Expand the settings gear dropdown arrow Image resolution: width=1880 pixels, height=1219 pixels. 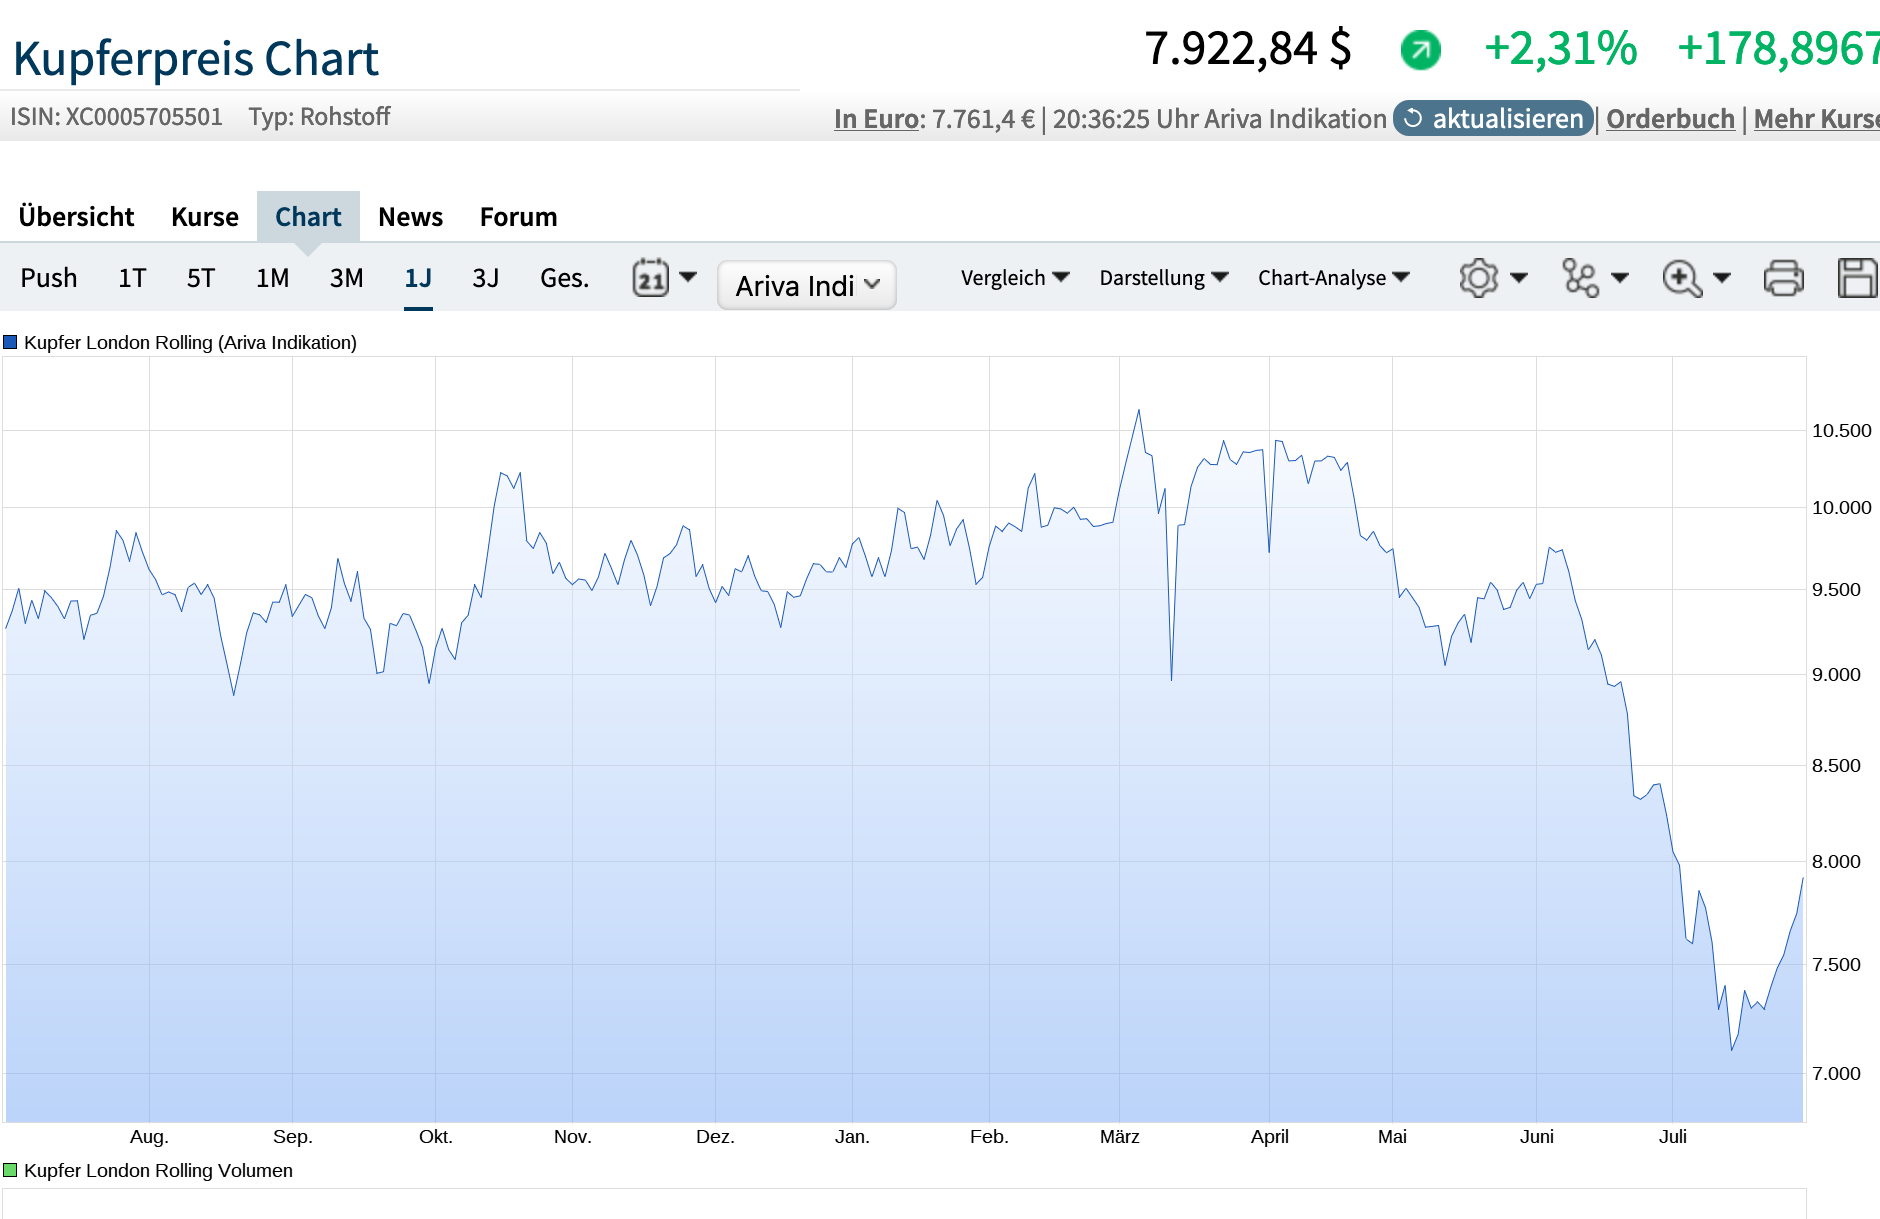(1518, 278)
